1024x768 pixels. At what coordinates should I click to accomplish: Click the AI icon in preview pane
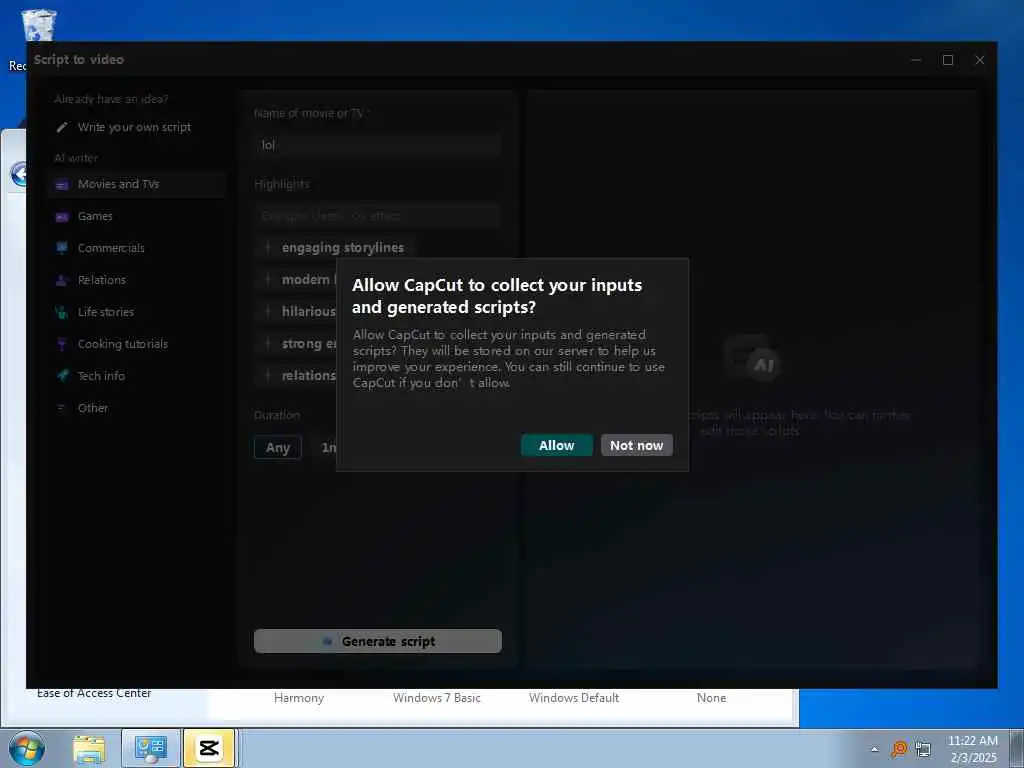click(750, 360)
